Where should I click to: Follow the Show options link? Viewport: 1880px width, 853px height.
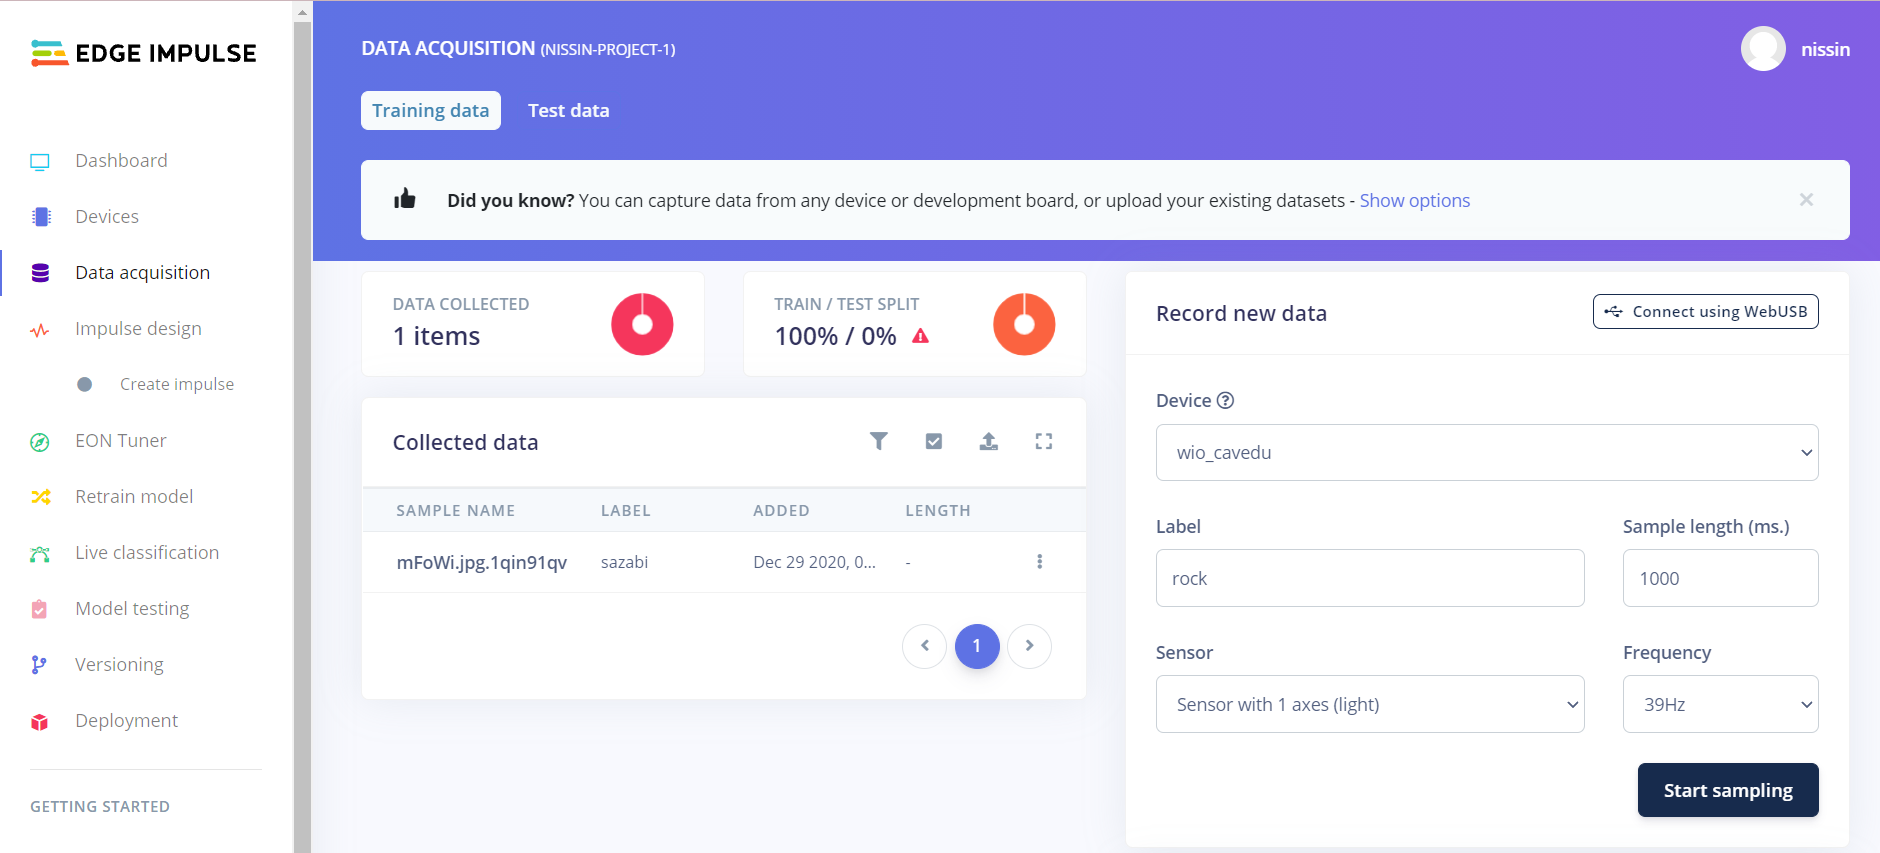(x=1415, y=201)
